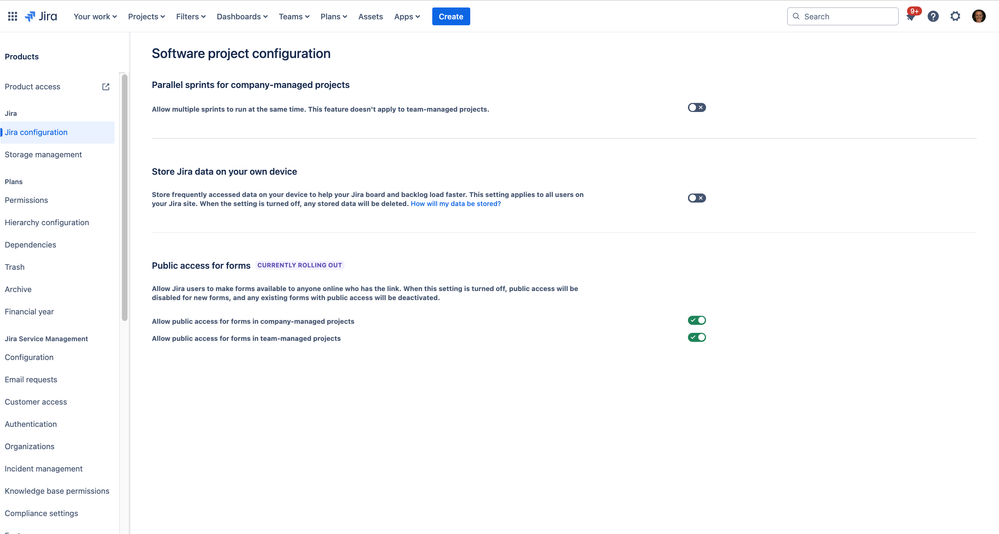Expand the Dashboards dropdown

(x=241, y=17)
